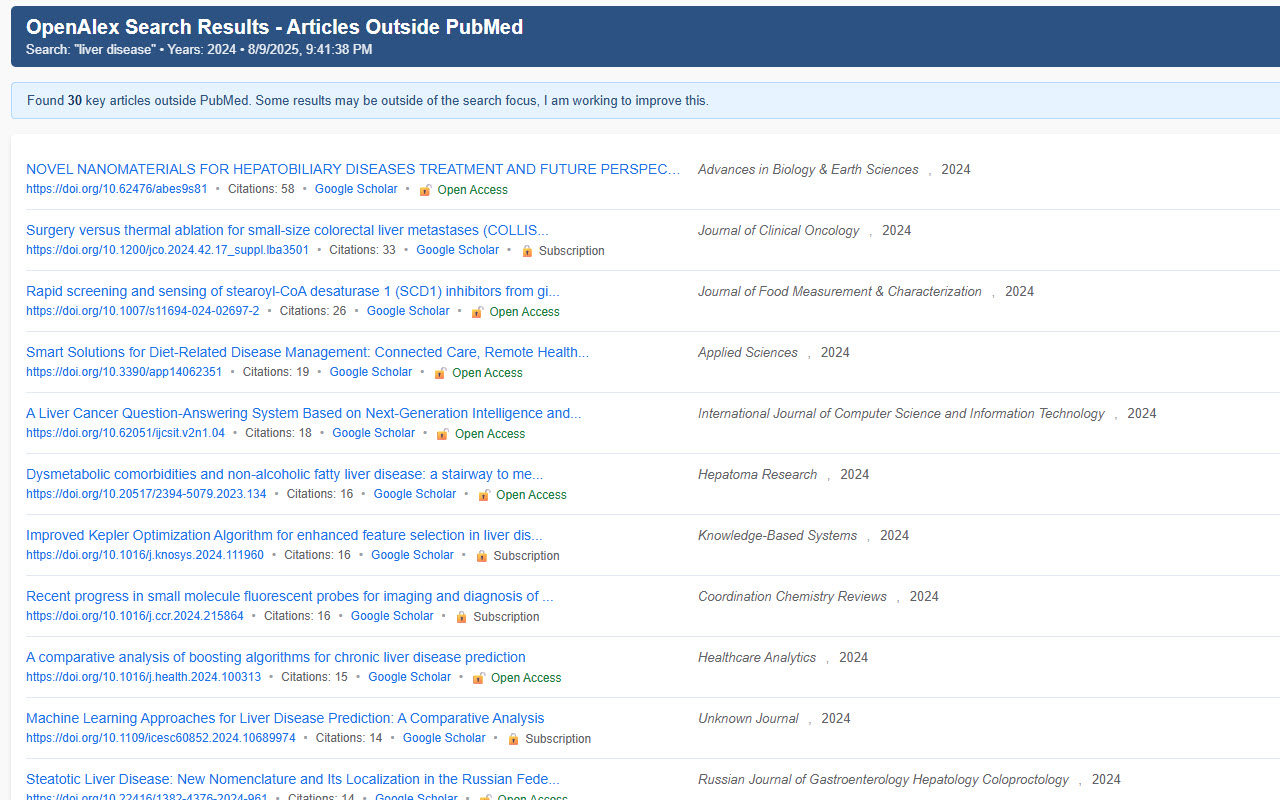Follow DOI link 10.1200/jco.2024.42.17_suppl.lba3501

click(167, 250)
